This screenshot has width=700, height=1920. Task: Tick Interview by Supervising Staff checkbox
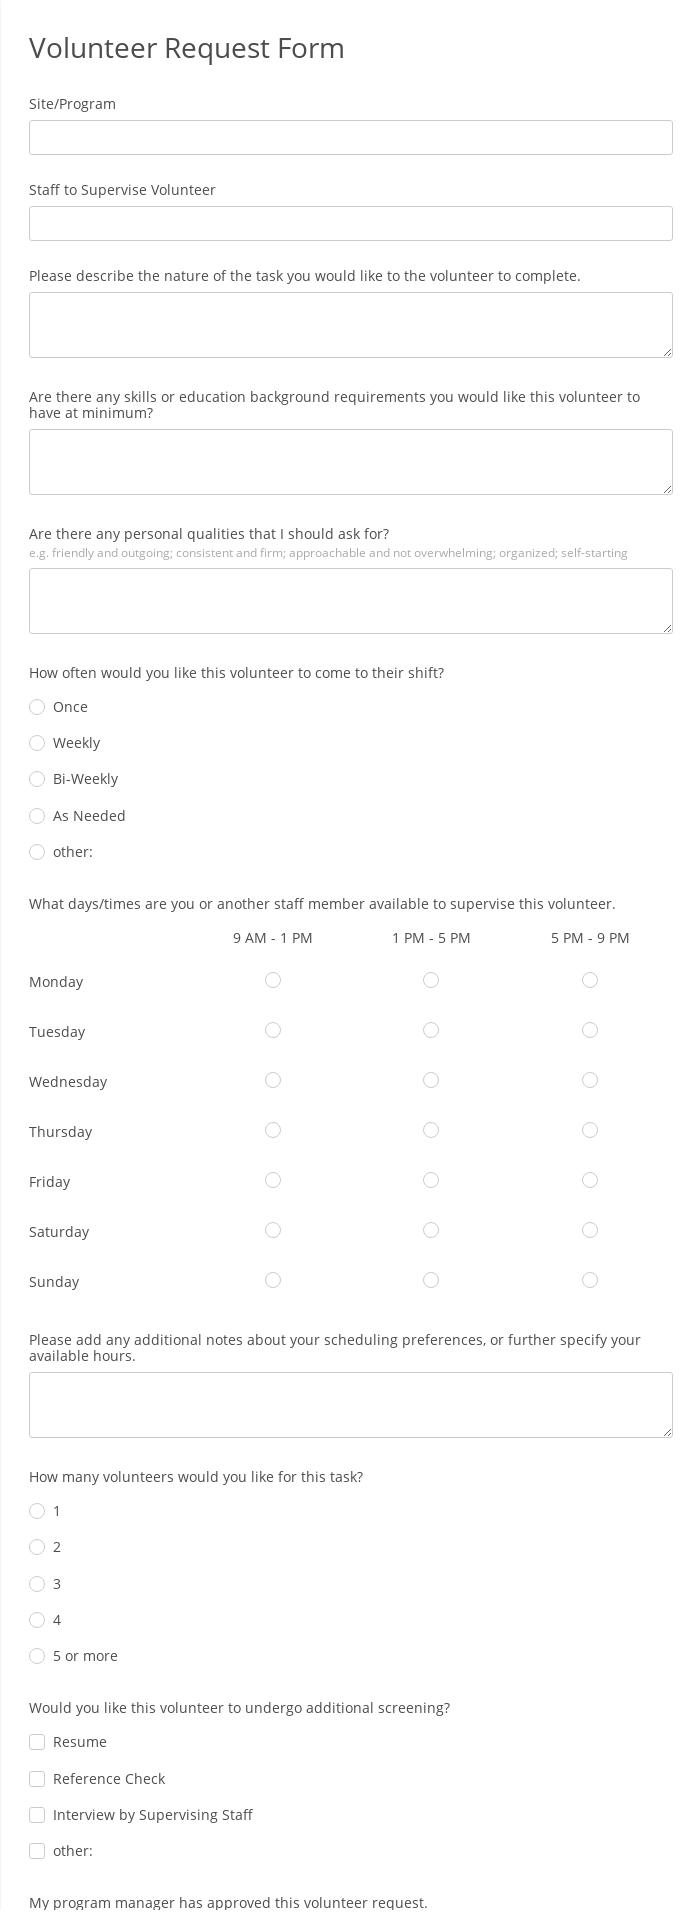coord(37,1815)
